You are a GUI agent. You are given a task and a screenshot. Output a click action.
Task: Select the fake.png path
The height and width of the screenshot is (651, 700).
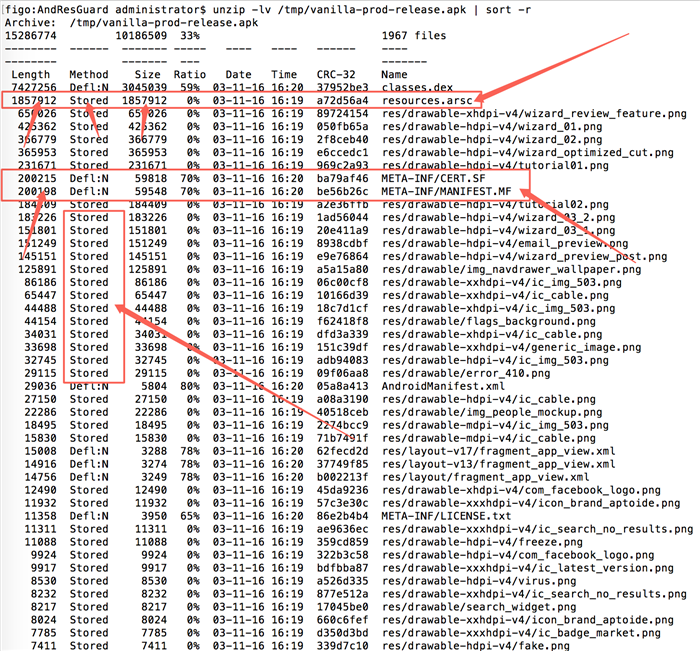click(475, 646)
